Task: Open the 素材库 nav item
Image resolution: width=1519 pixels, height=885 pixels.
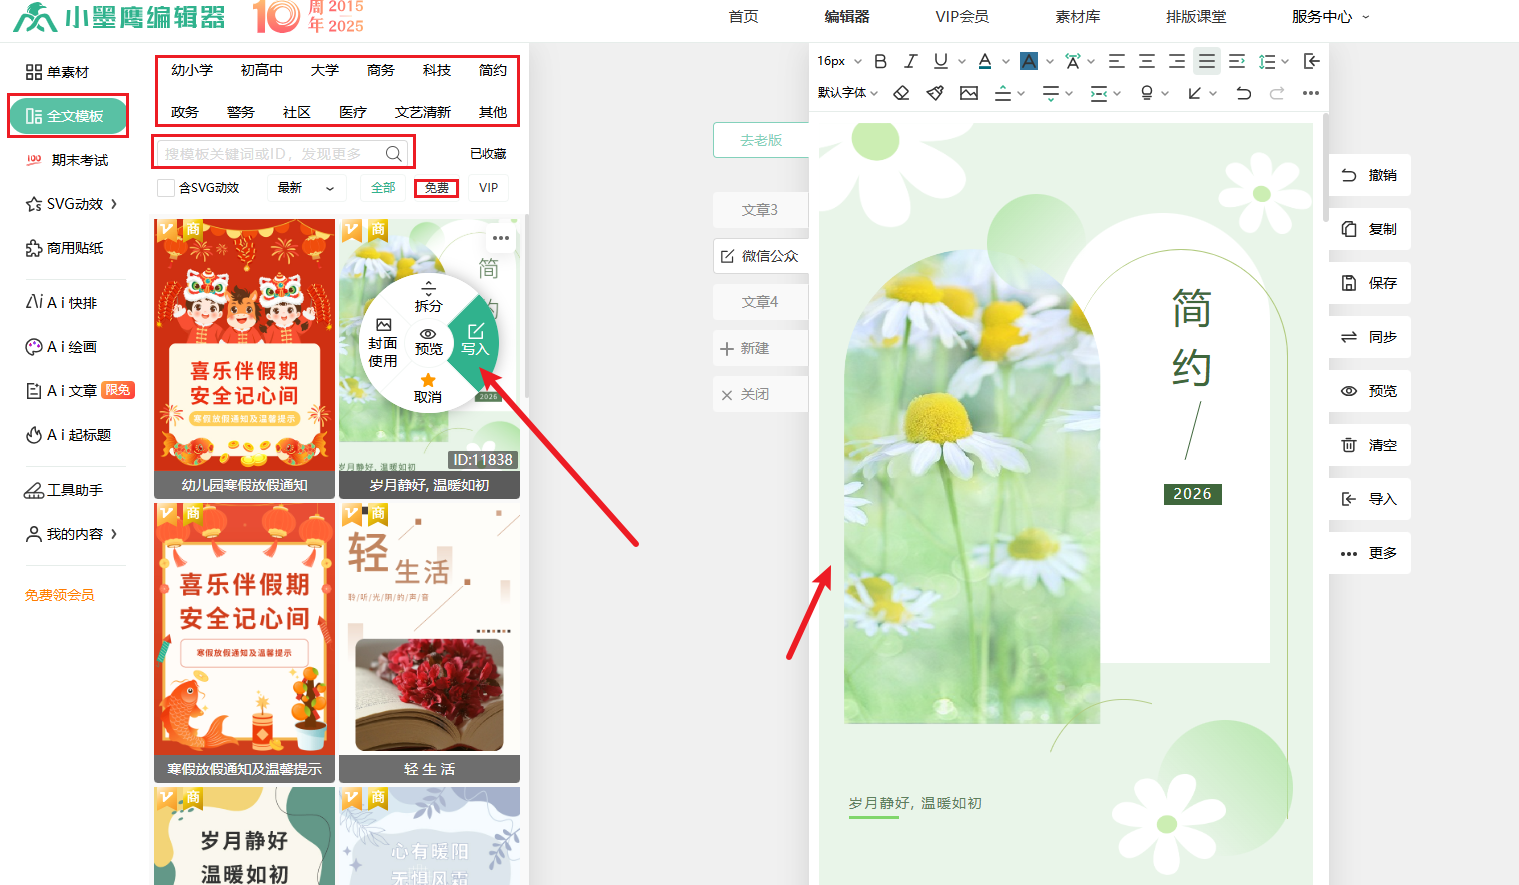Action: tap(1078, 17)
